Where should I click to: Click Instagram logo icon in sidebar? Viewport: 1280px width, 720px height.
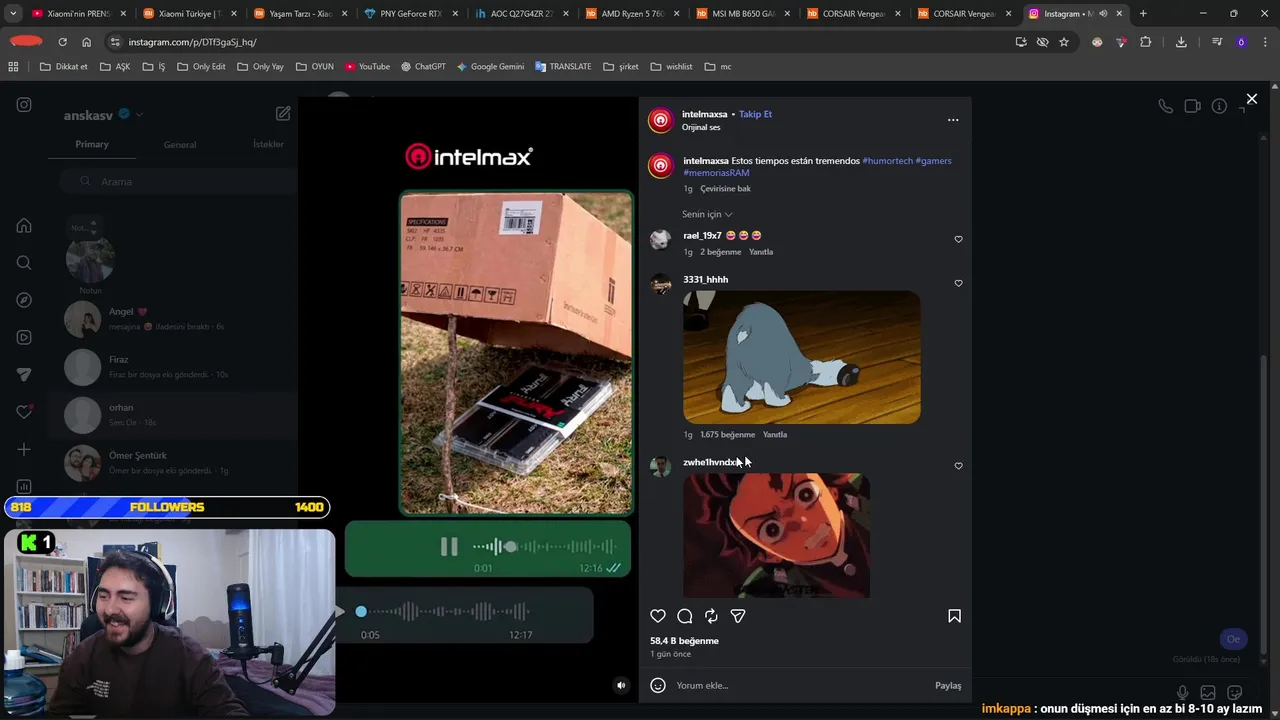coord(24,105)
